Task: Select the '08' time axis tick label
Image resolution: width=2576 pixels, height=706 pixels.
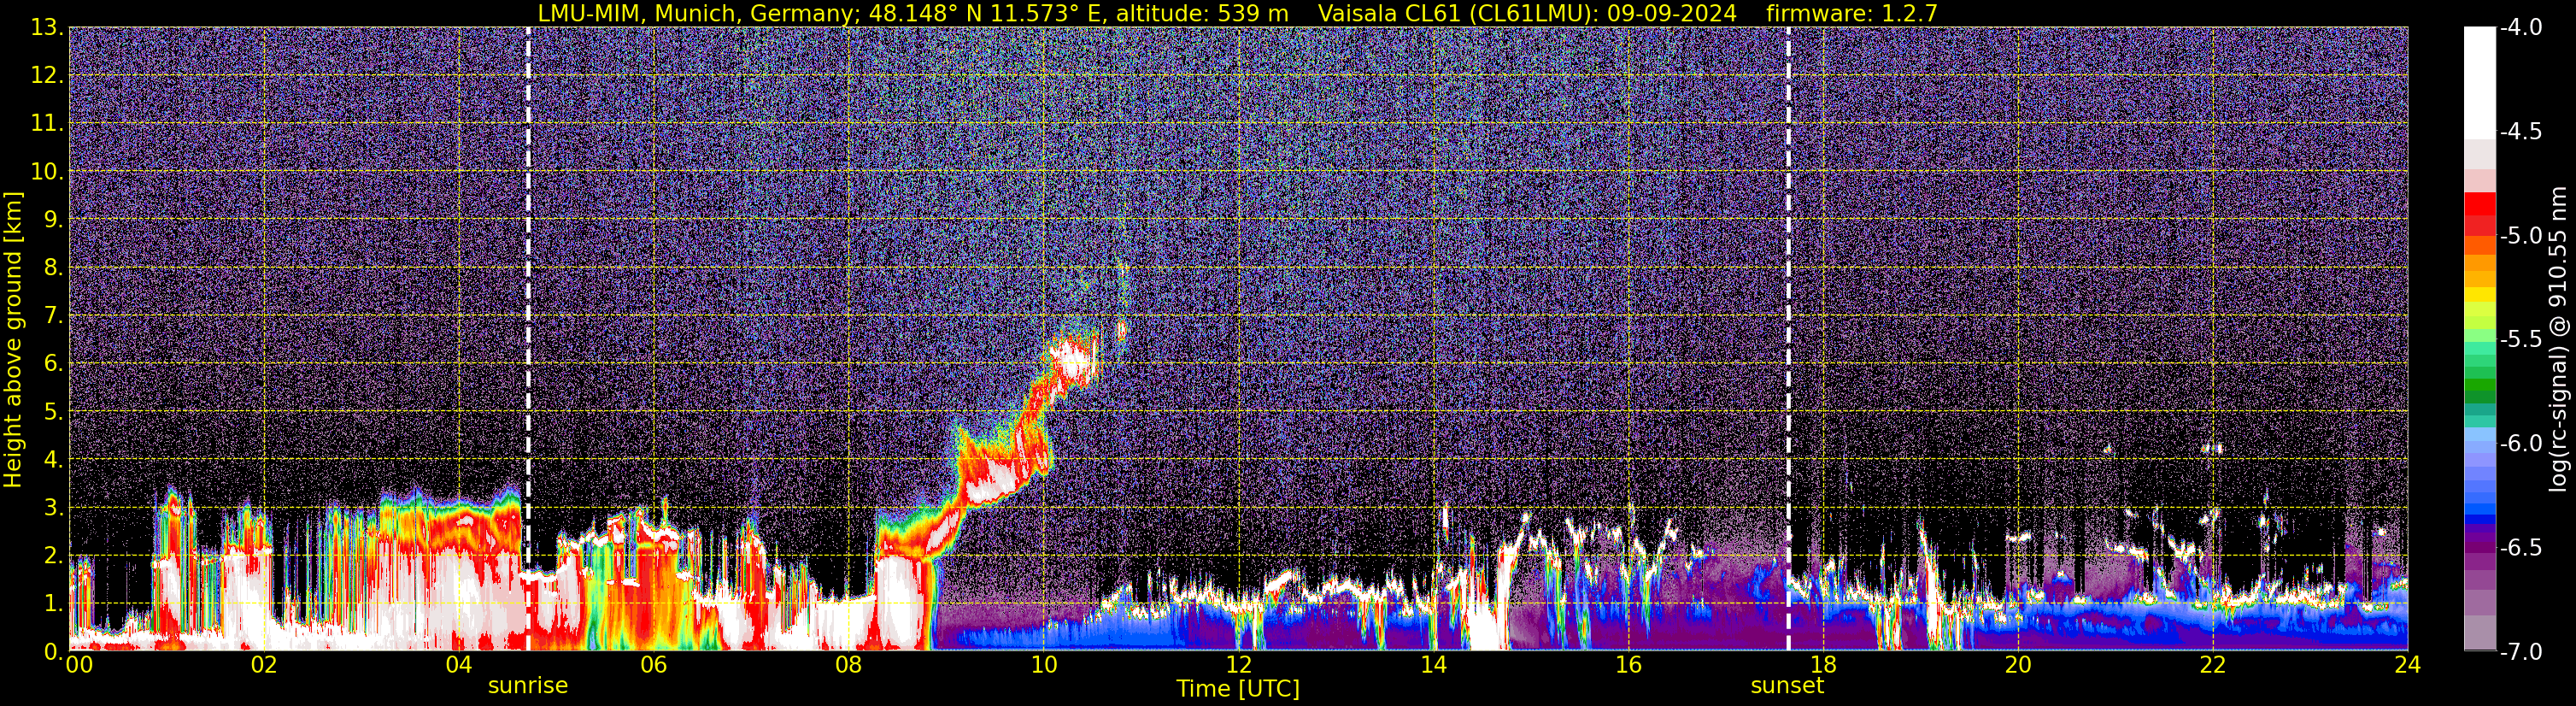Action: 848,665
